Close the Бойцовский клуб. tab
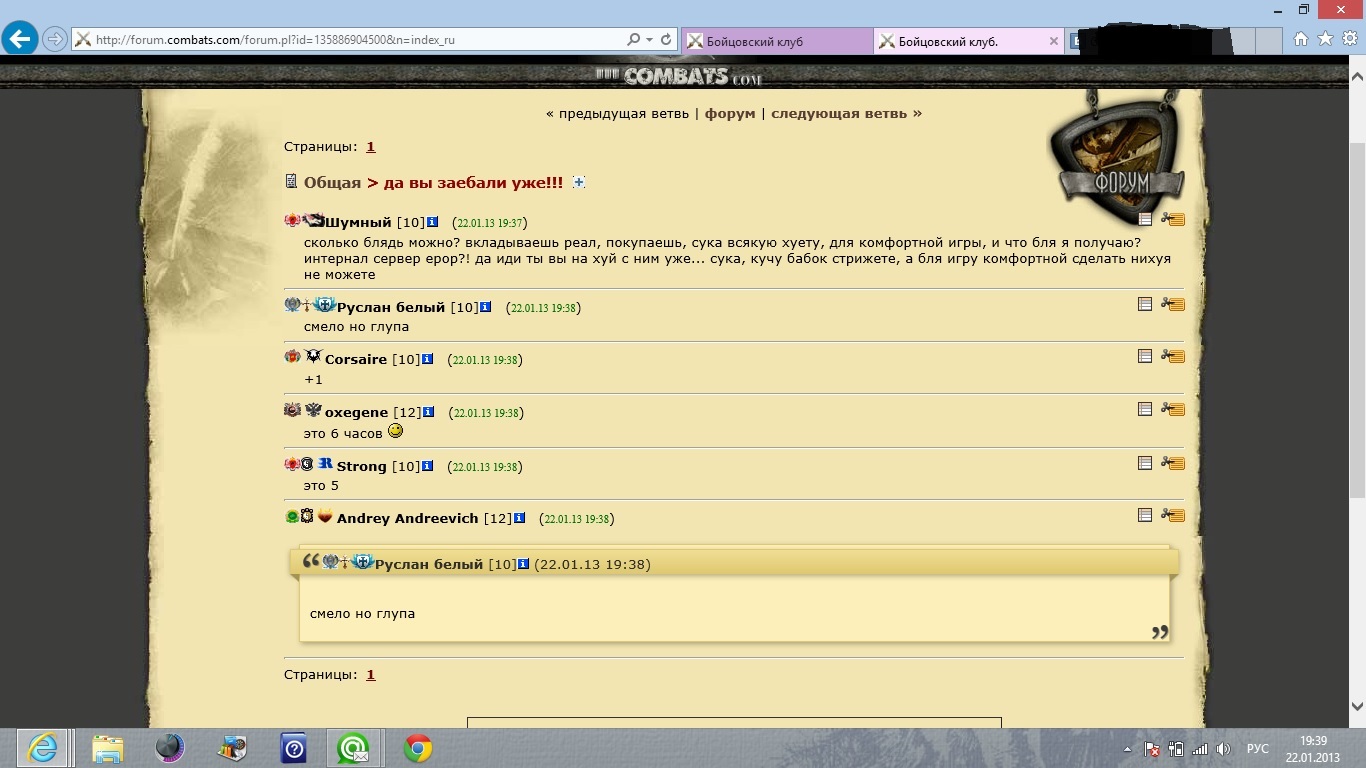Viewport: 1366px width, 768px height. point(1054,41)
